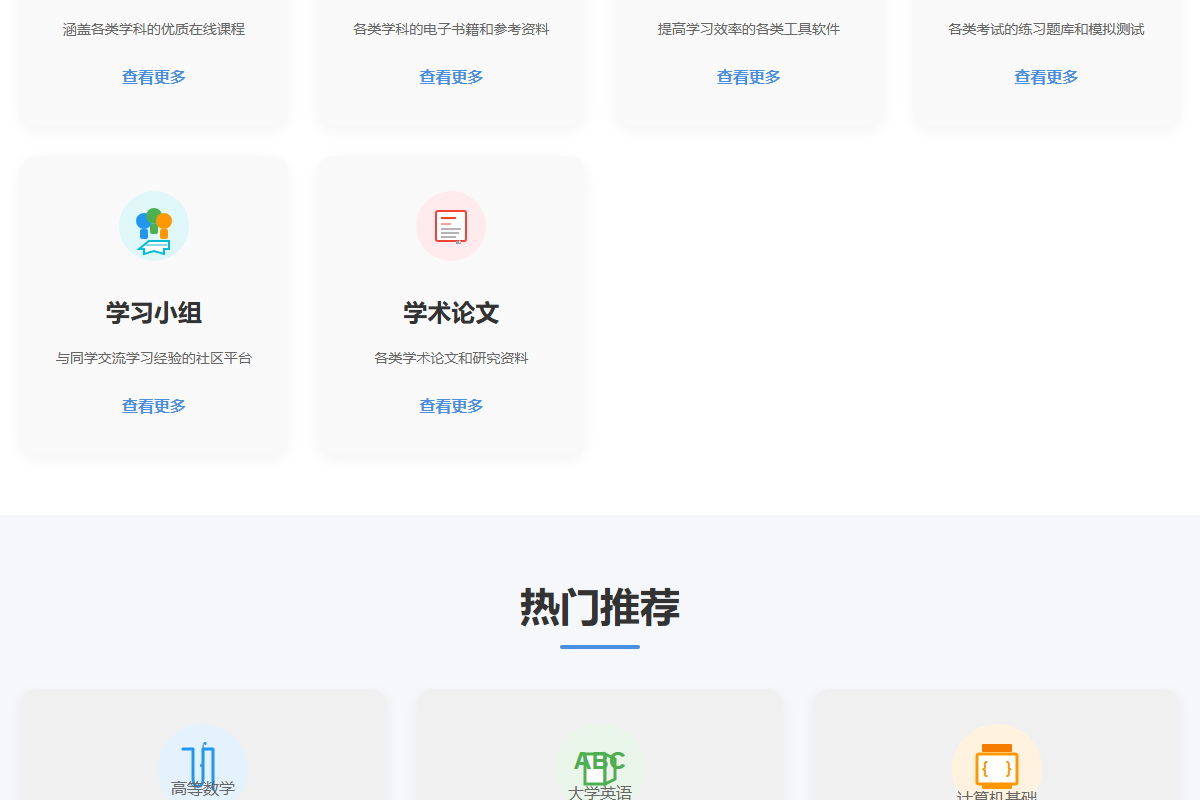1200x800 pixels.
Task: Open 查看更多 under 学习小组
Action: 153,405
